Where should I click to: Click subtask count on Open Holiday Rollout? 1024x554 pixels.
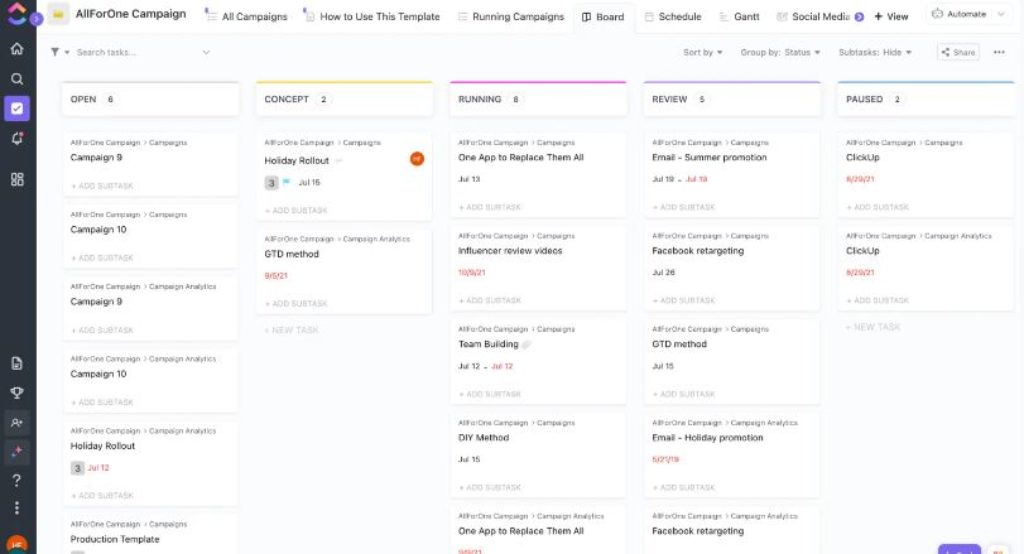point(78,468)
